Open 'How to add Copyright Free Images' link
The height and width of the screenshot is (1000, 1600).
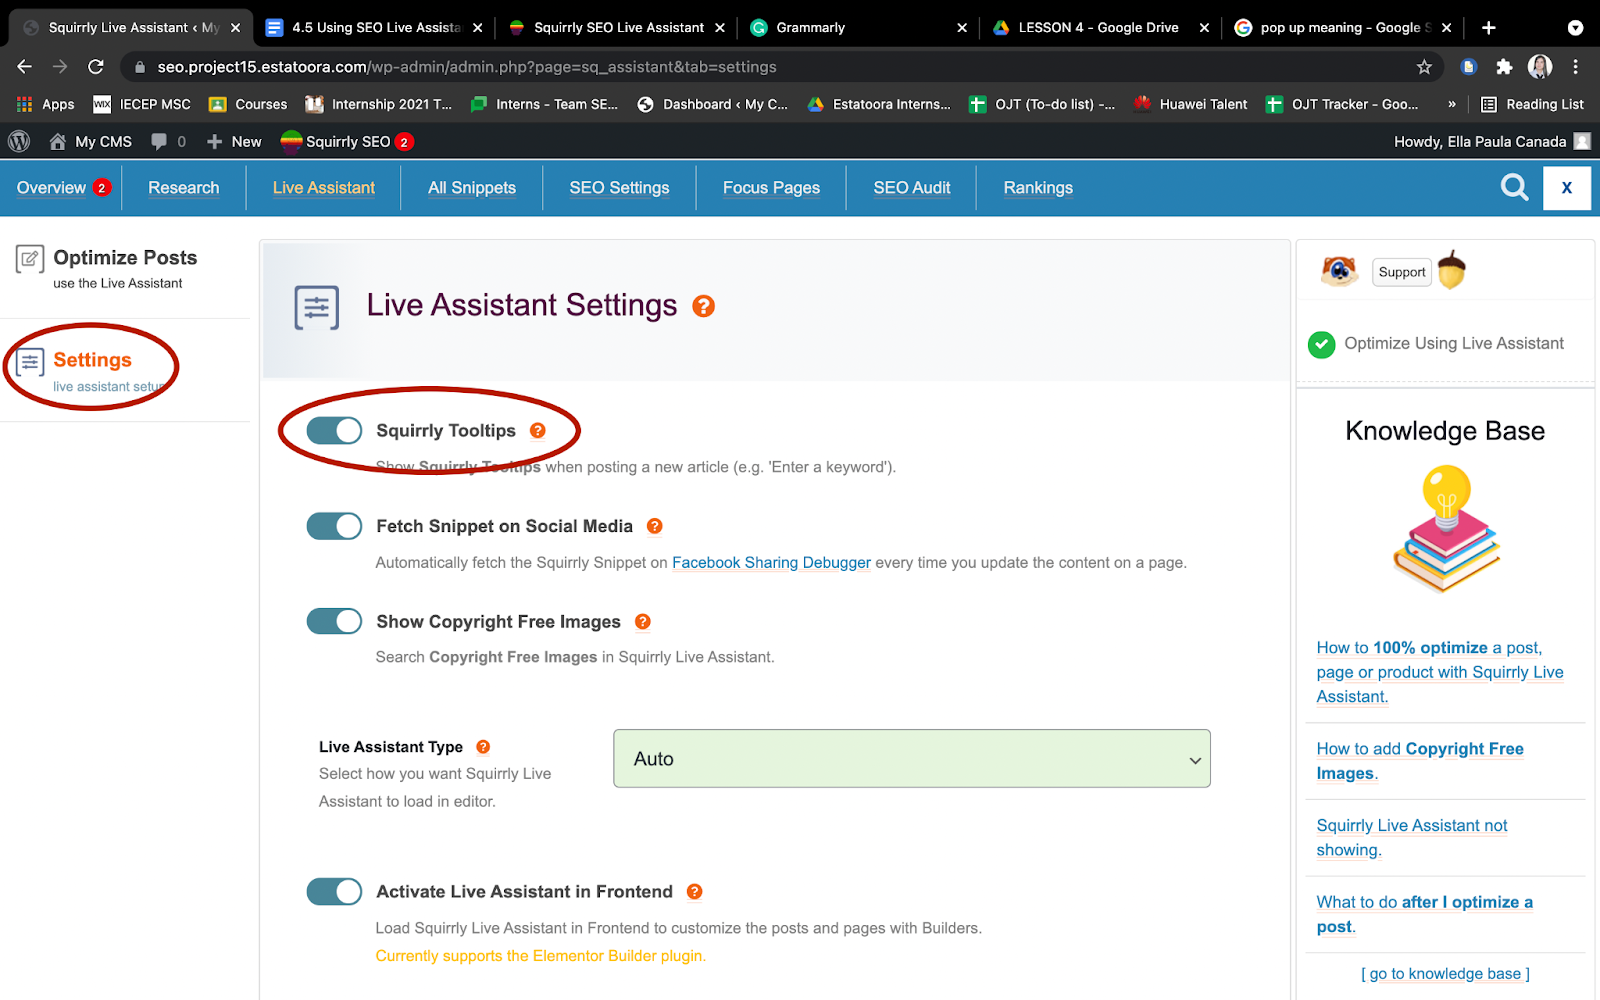(1420, 761)
